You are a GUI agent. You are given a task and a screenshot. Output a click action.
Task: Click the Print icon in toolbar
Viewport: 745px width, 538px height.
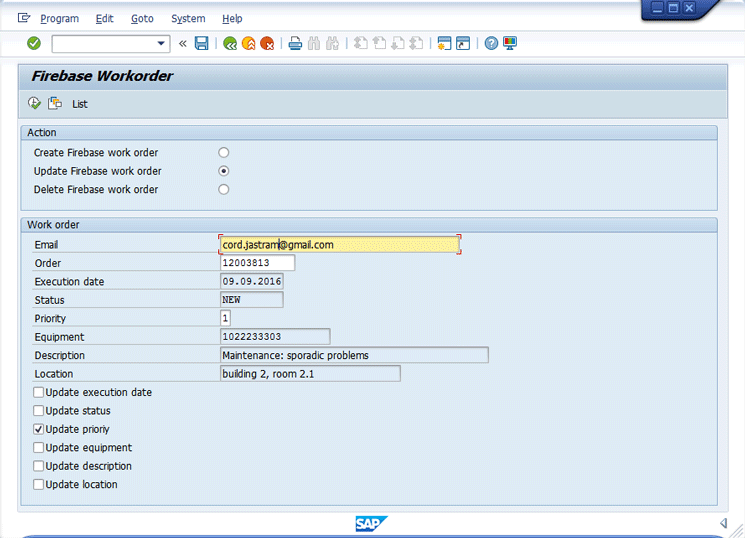click(x=295, y=43)
